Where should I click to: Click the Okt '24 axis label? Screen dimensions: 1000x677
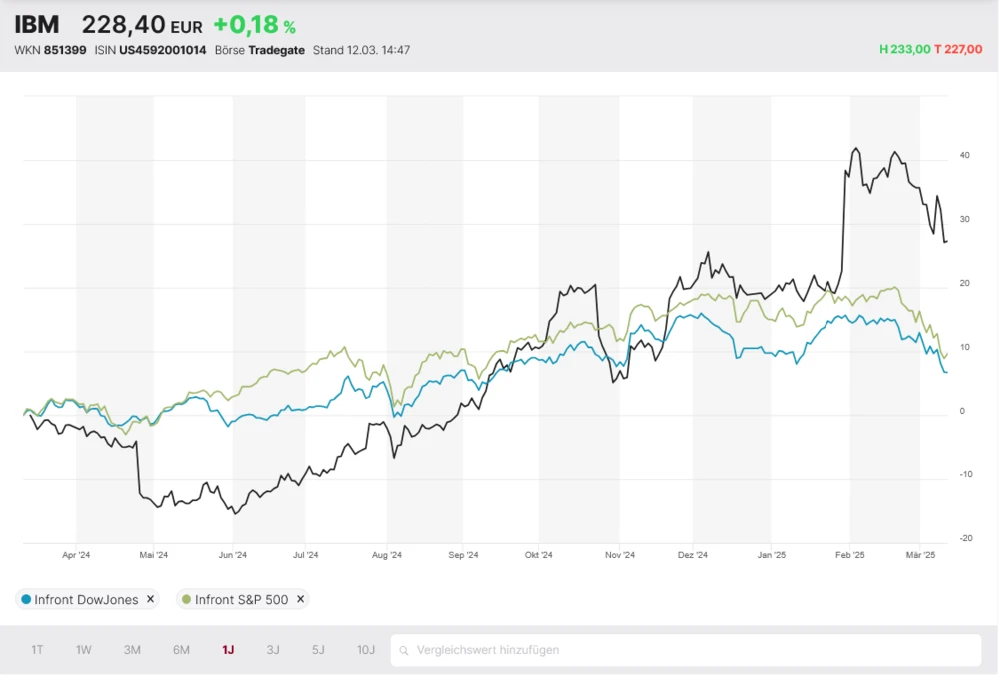539,554
